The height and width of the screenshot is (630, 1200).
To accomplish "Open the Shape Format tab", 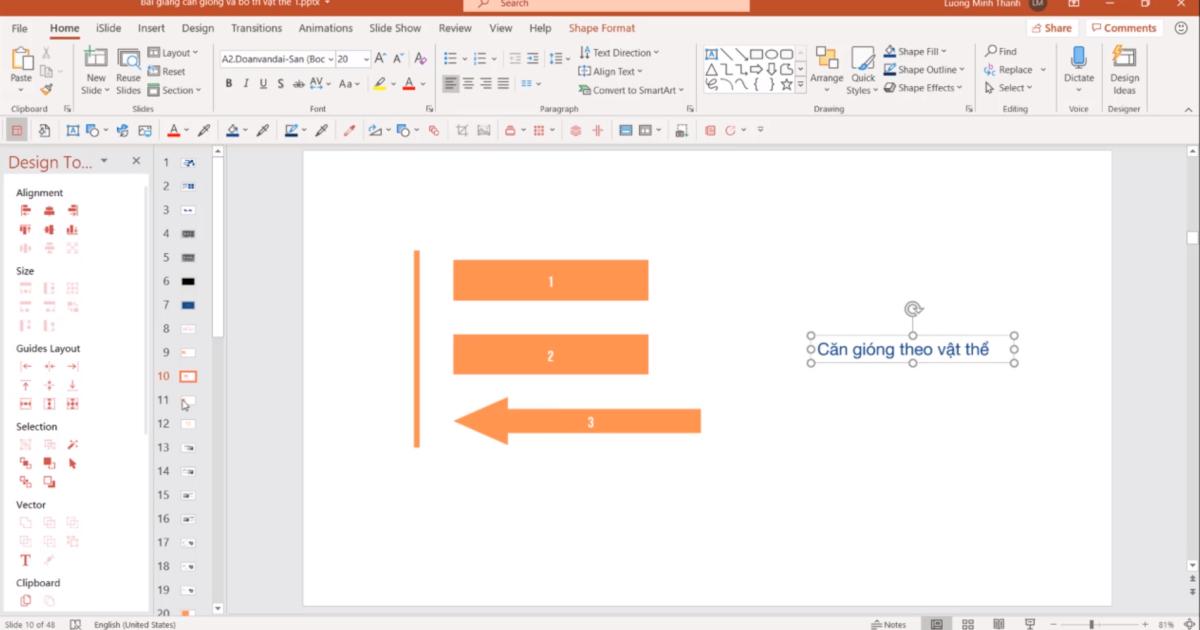I will tap(601, 29).
